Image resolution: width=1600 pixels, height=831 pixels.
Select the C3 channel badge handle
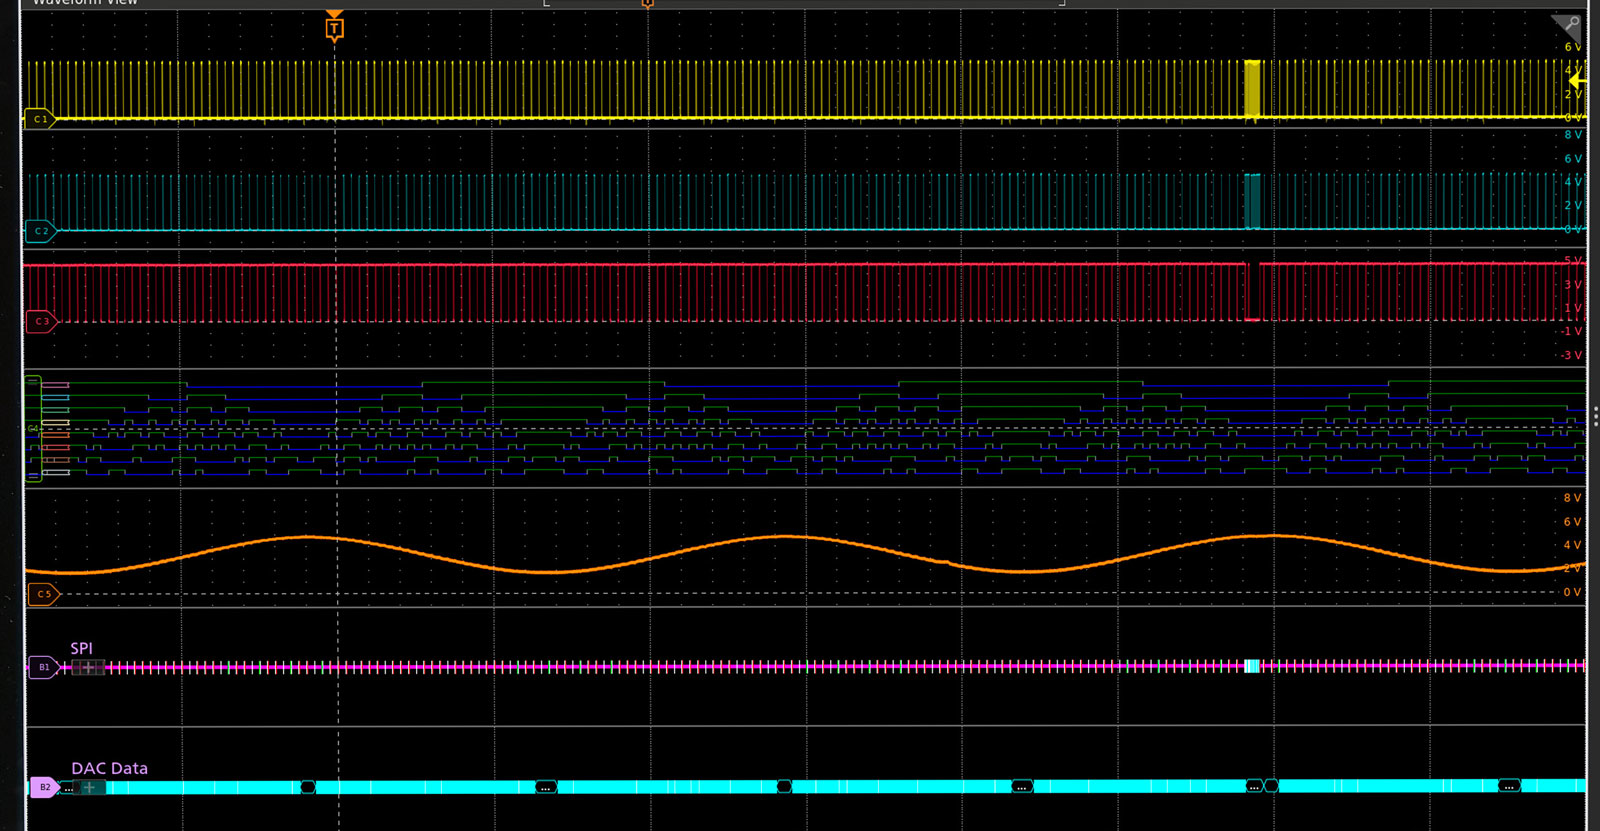coord(40,321)
